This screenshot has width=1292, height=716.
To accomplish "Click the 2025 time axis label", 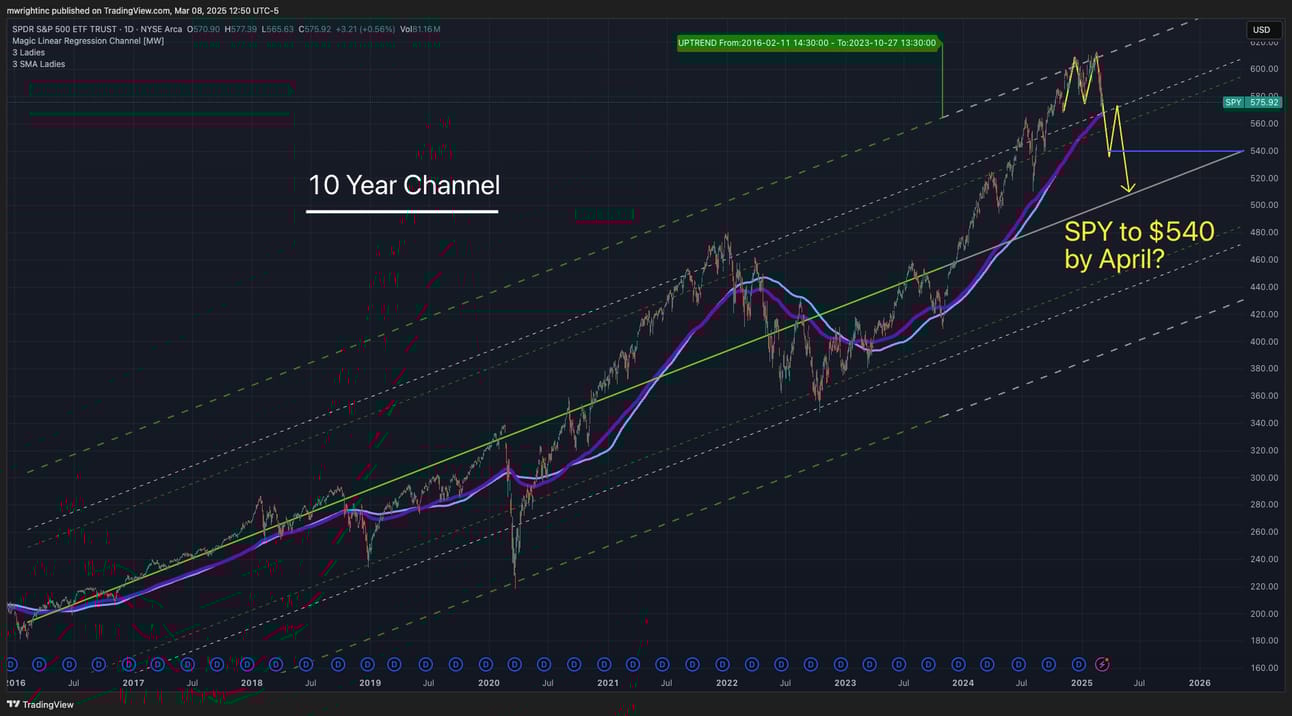I will tap(1082, 683).
